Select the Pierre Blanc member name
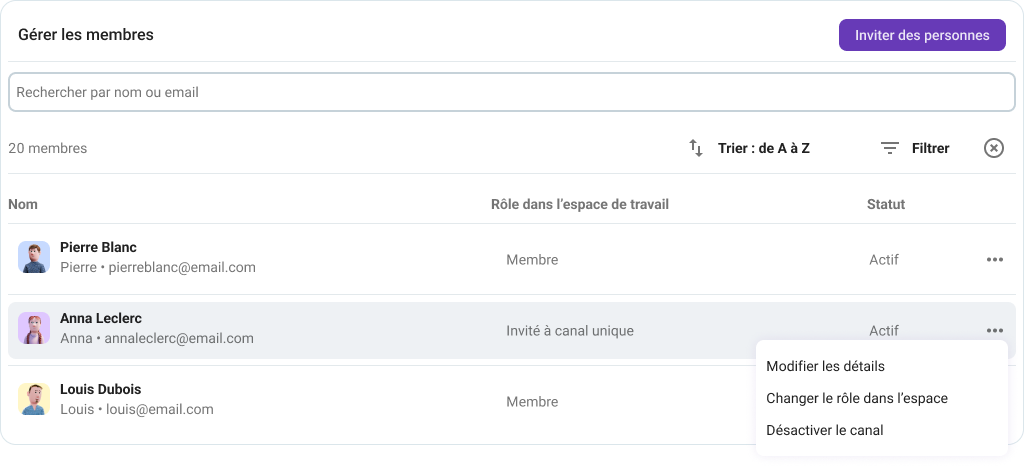Image resolution: width=1024 pixels, height=468 pixels. [98, 247]
